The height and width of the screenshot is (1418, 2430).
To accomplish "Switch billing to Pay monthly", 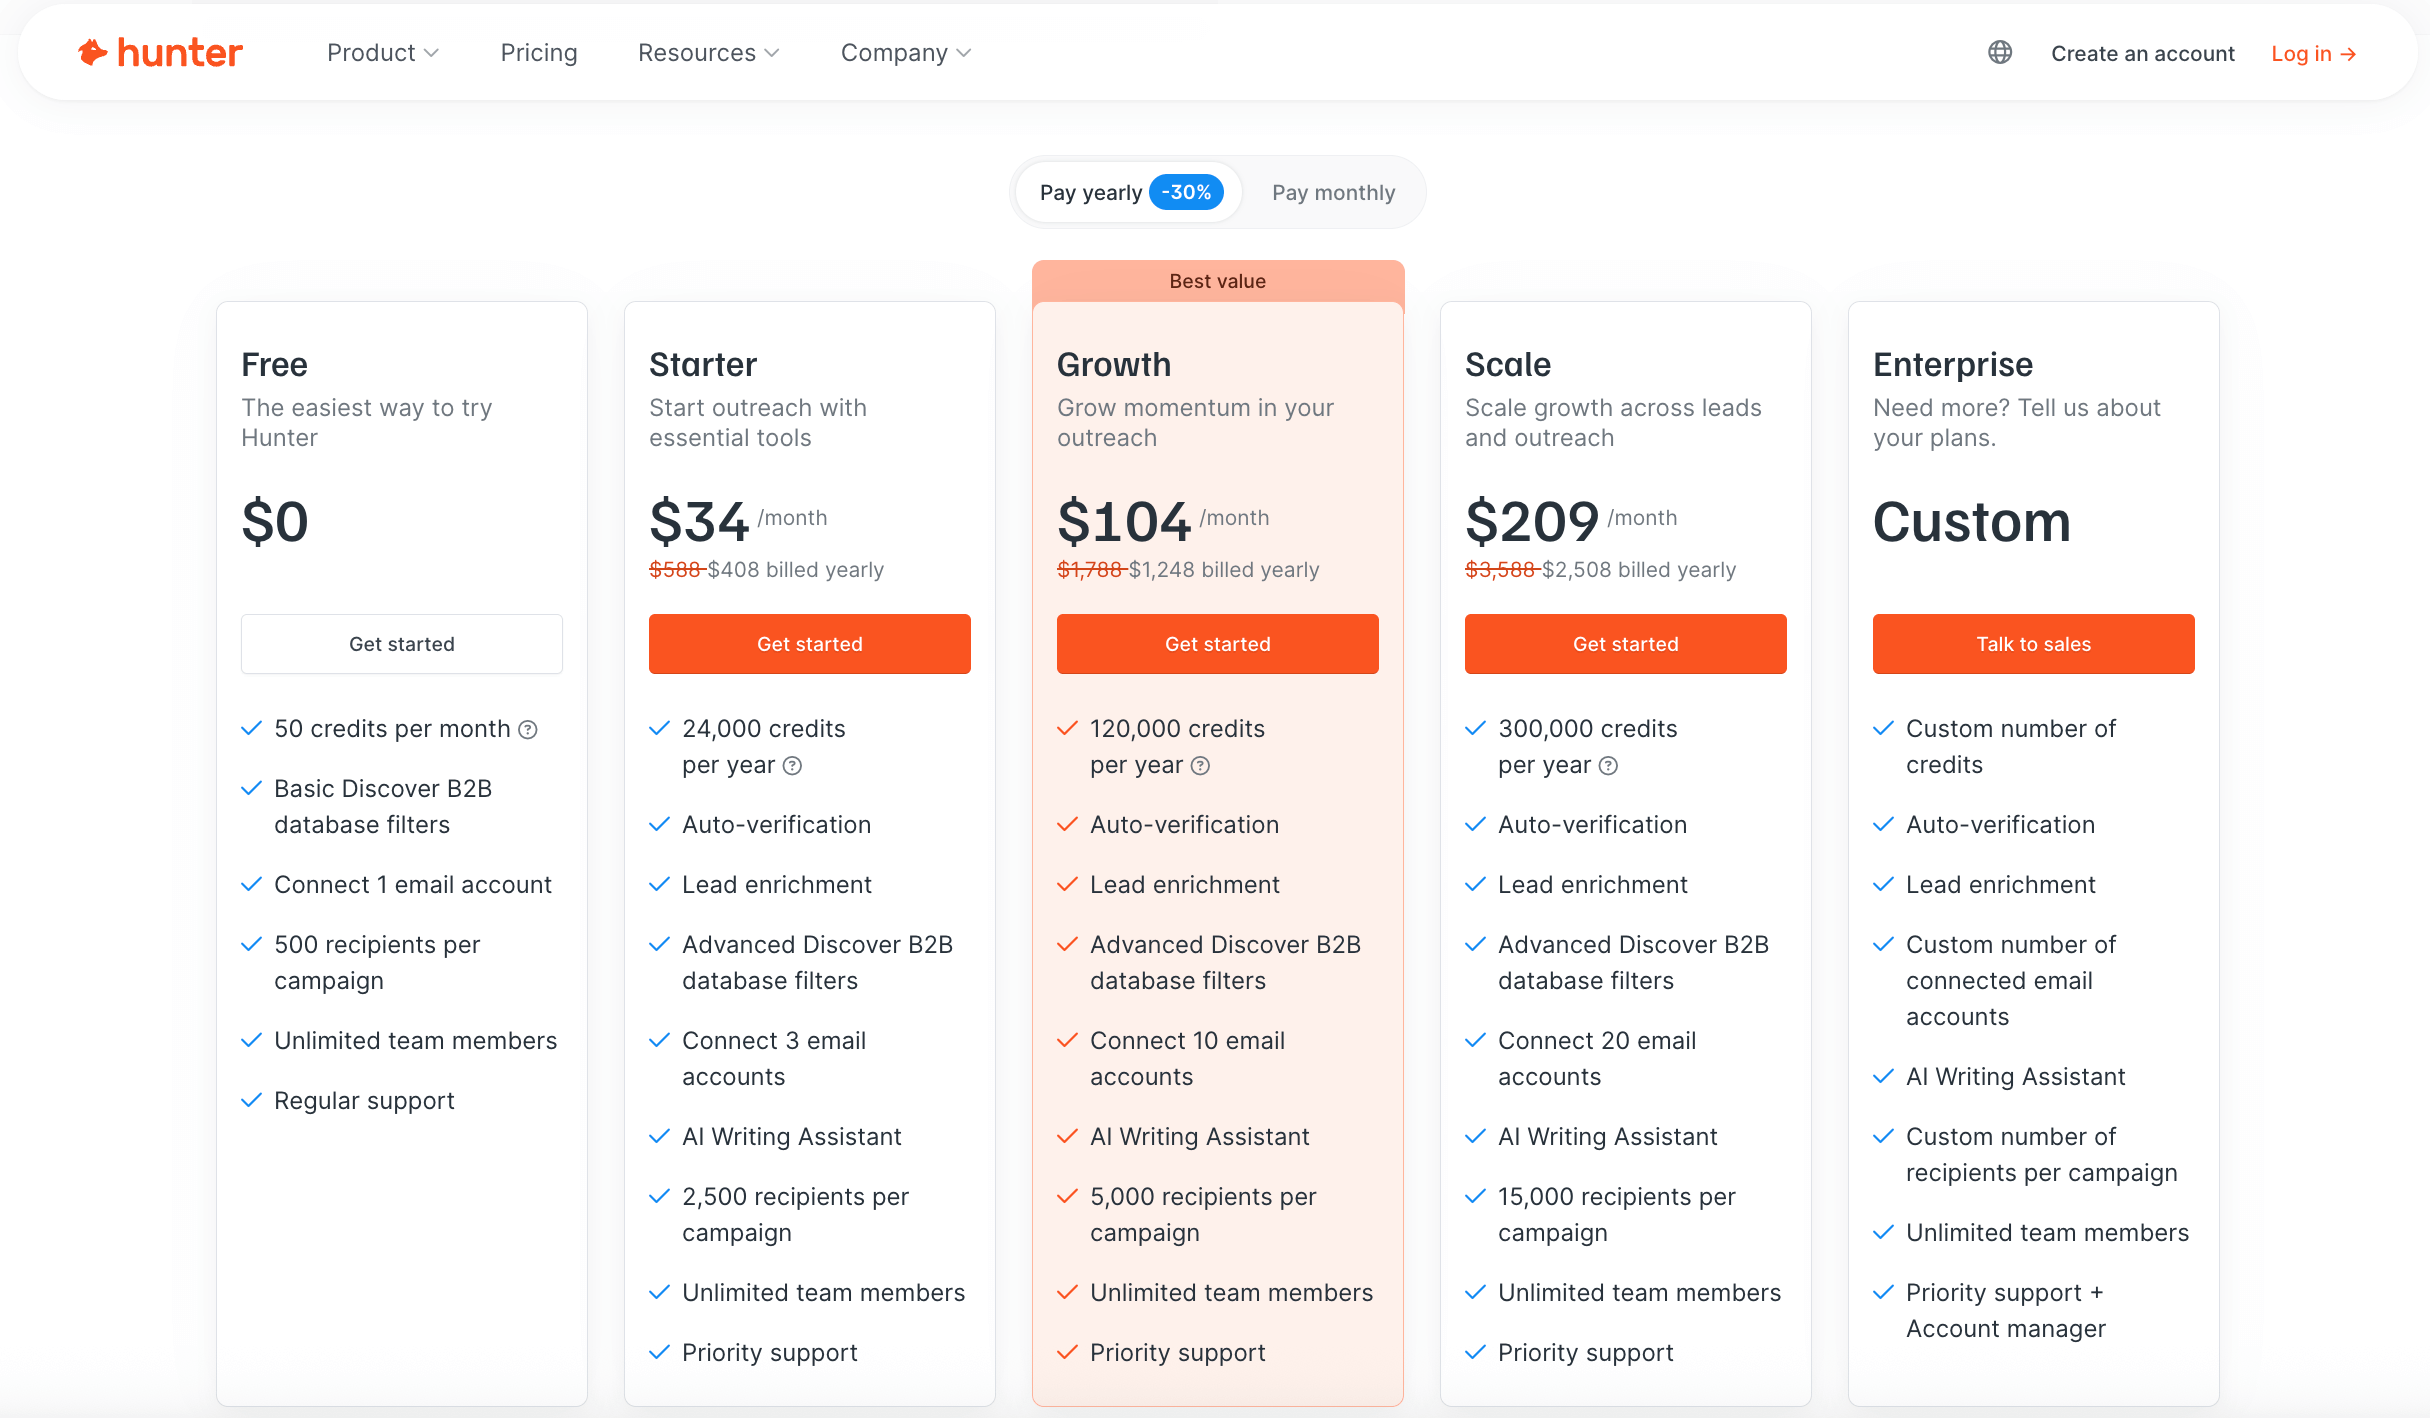I will [x=1333, y=192].
